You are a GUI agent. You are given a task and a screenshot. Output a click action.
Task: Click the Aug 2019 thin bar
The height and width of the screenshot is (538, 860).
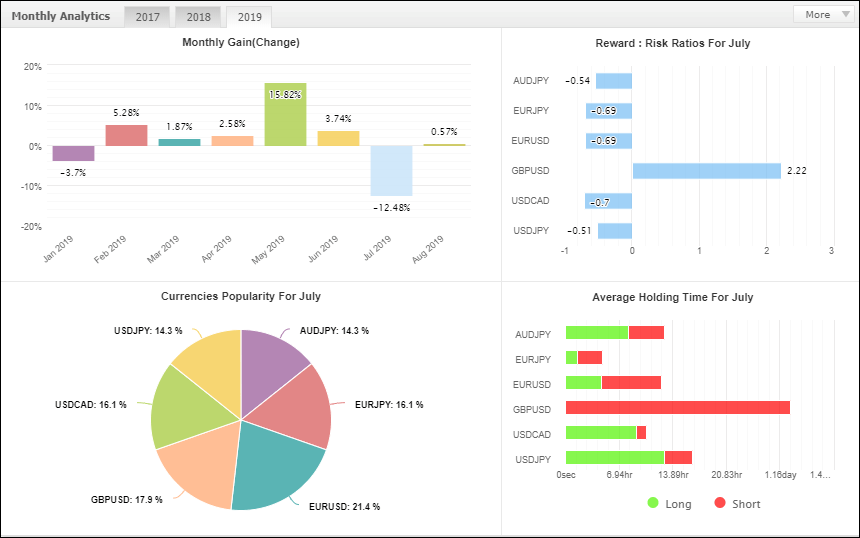(444, 145)
